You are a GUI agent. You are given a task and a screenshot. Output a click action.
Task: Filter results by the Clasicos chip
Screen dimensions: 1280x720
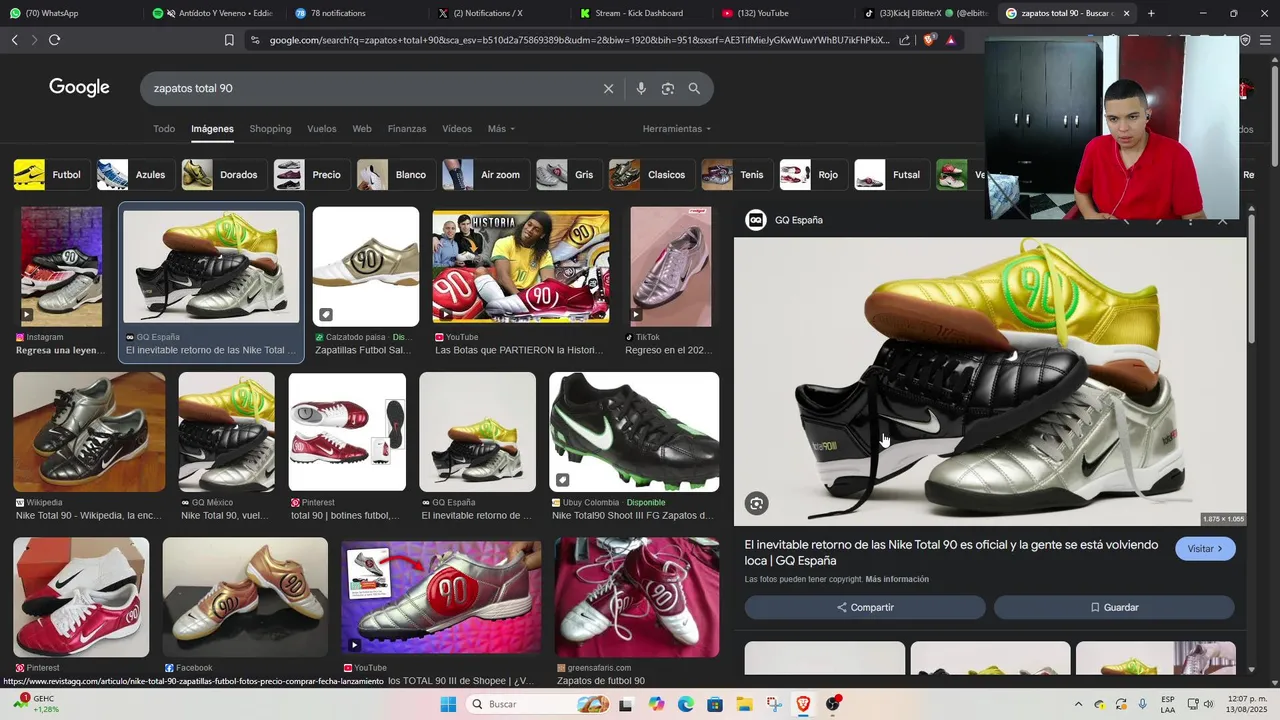click(650, 175)
